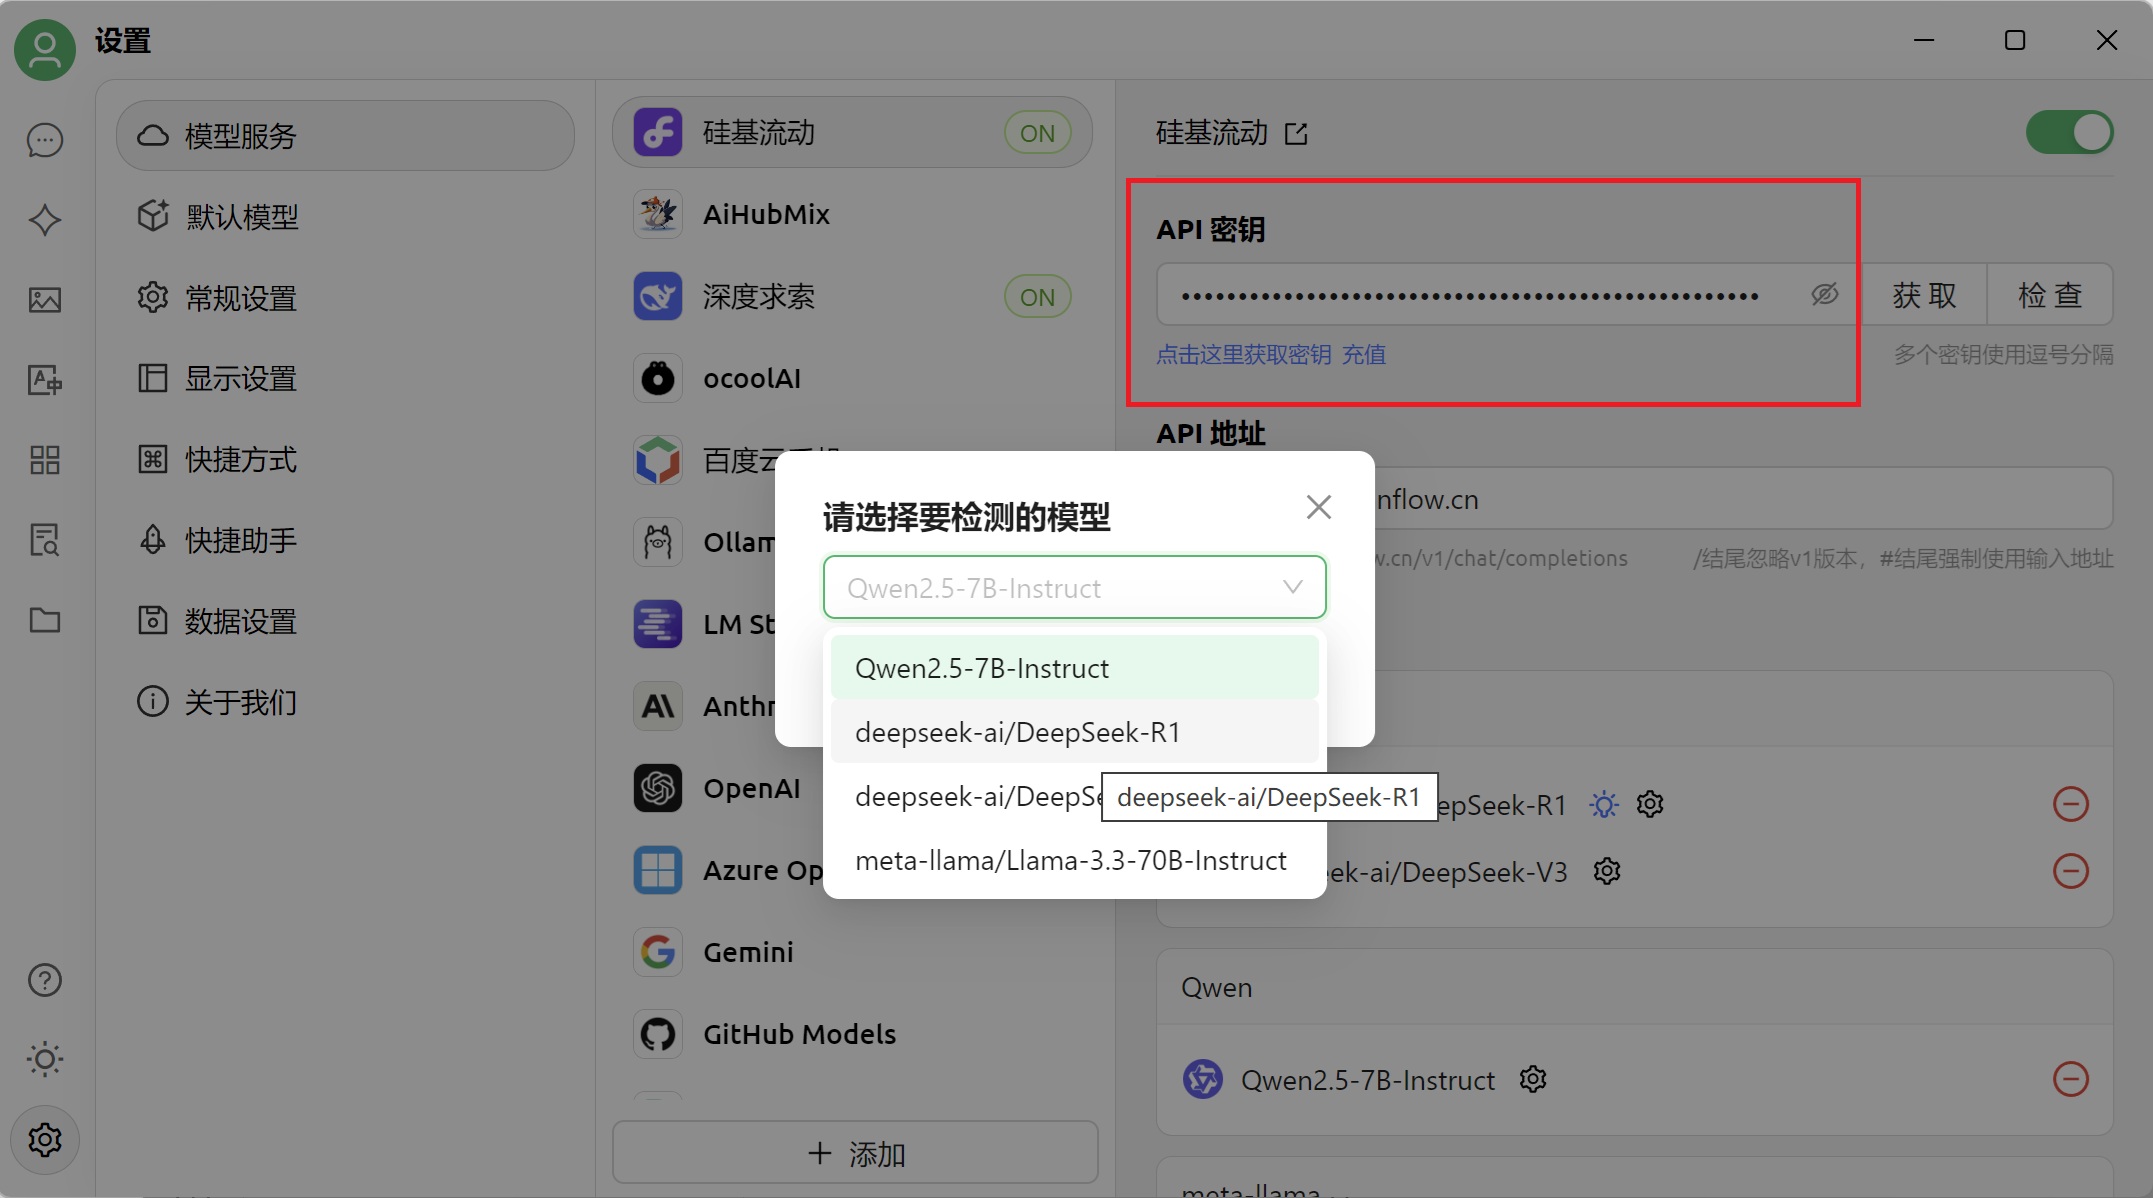This screenshot has height=1198, width=2153.
Task: Open 模型服务 settings section
Action: [x=345, y=135]
